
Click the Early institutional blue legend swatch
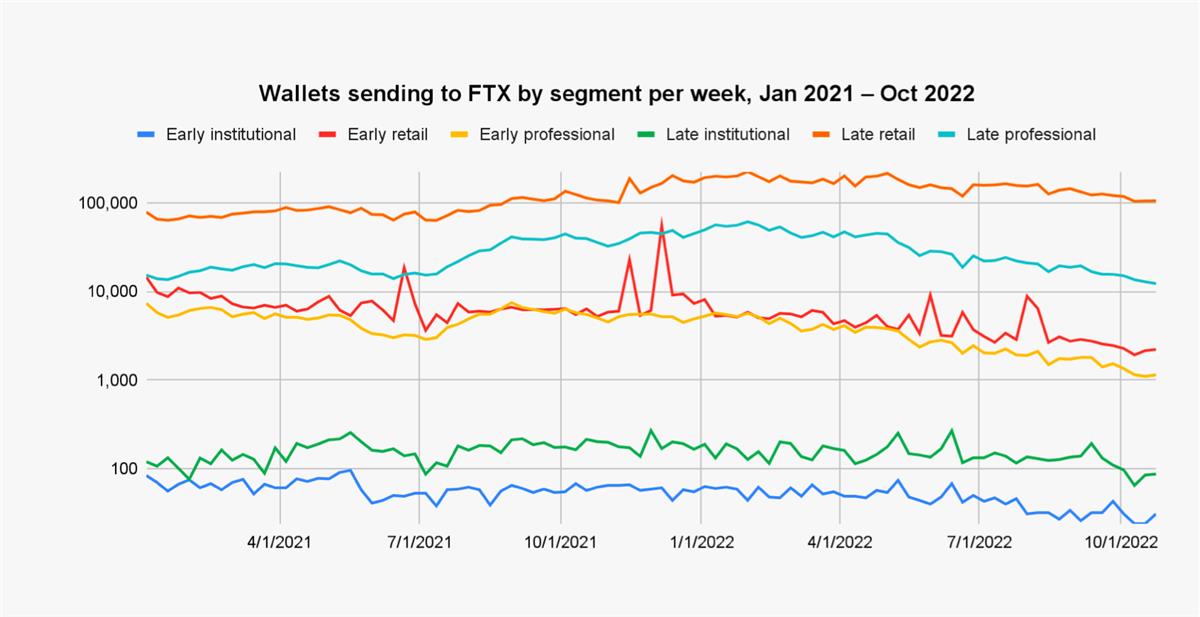[147, 135]
